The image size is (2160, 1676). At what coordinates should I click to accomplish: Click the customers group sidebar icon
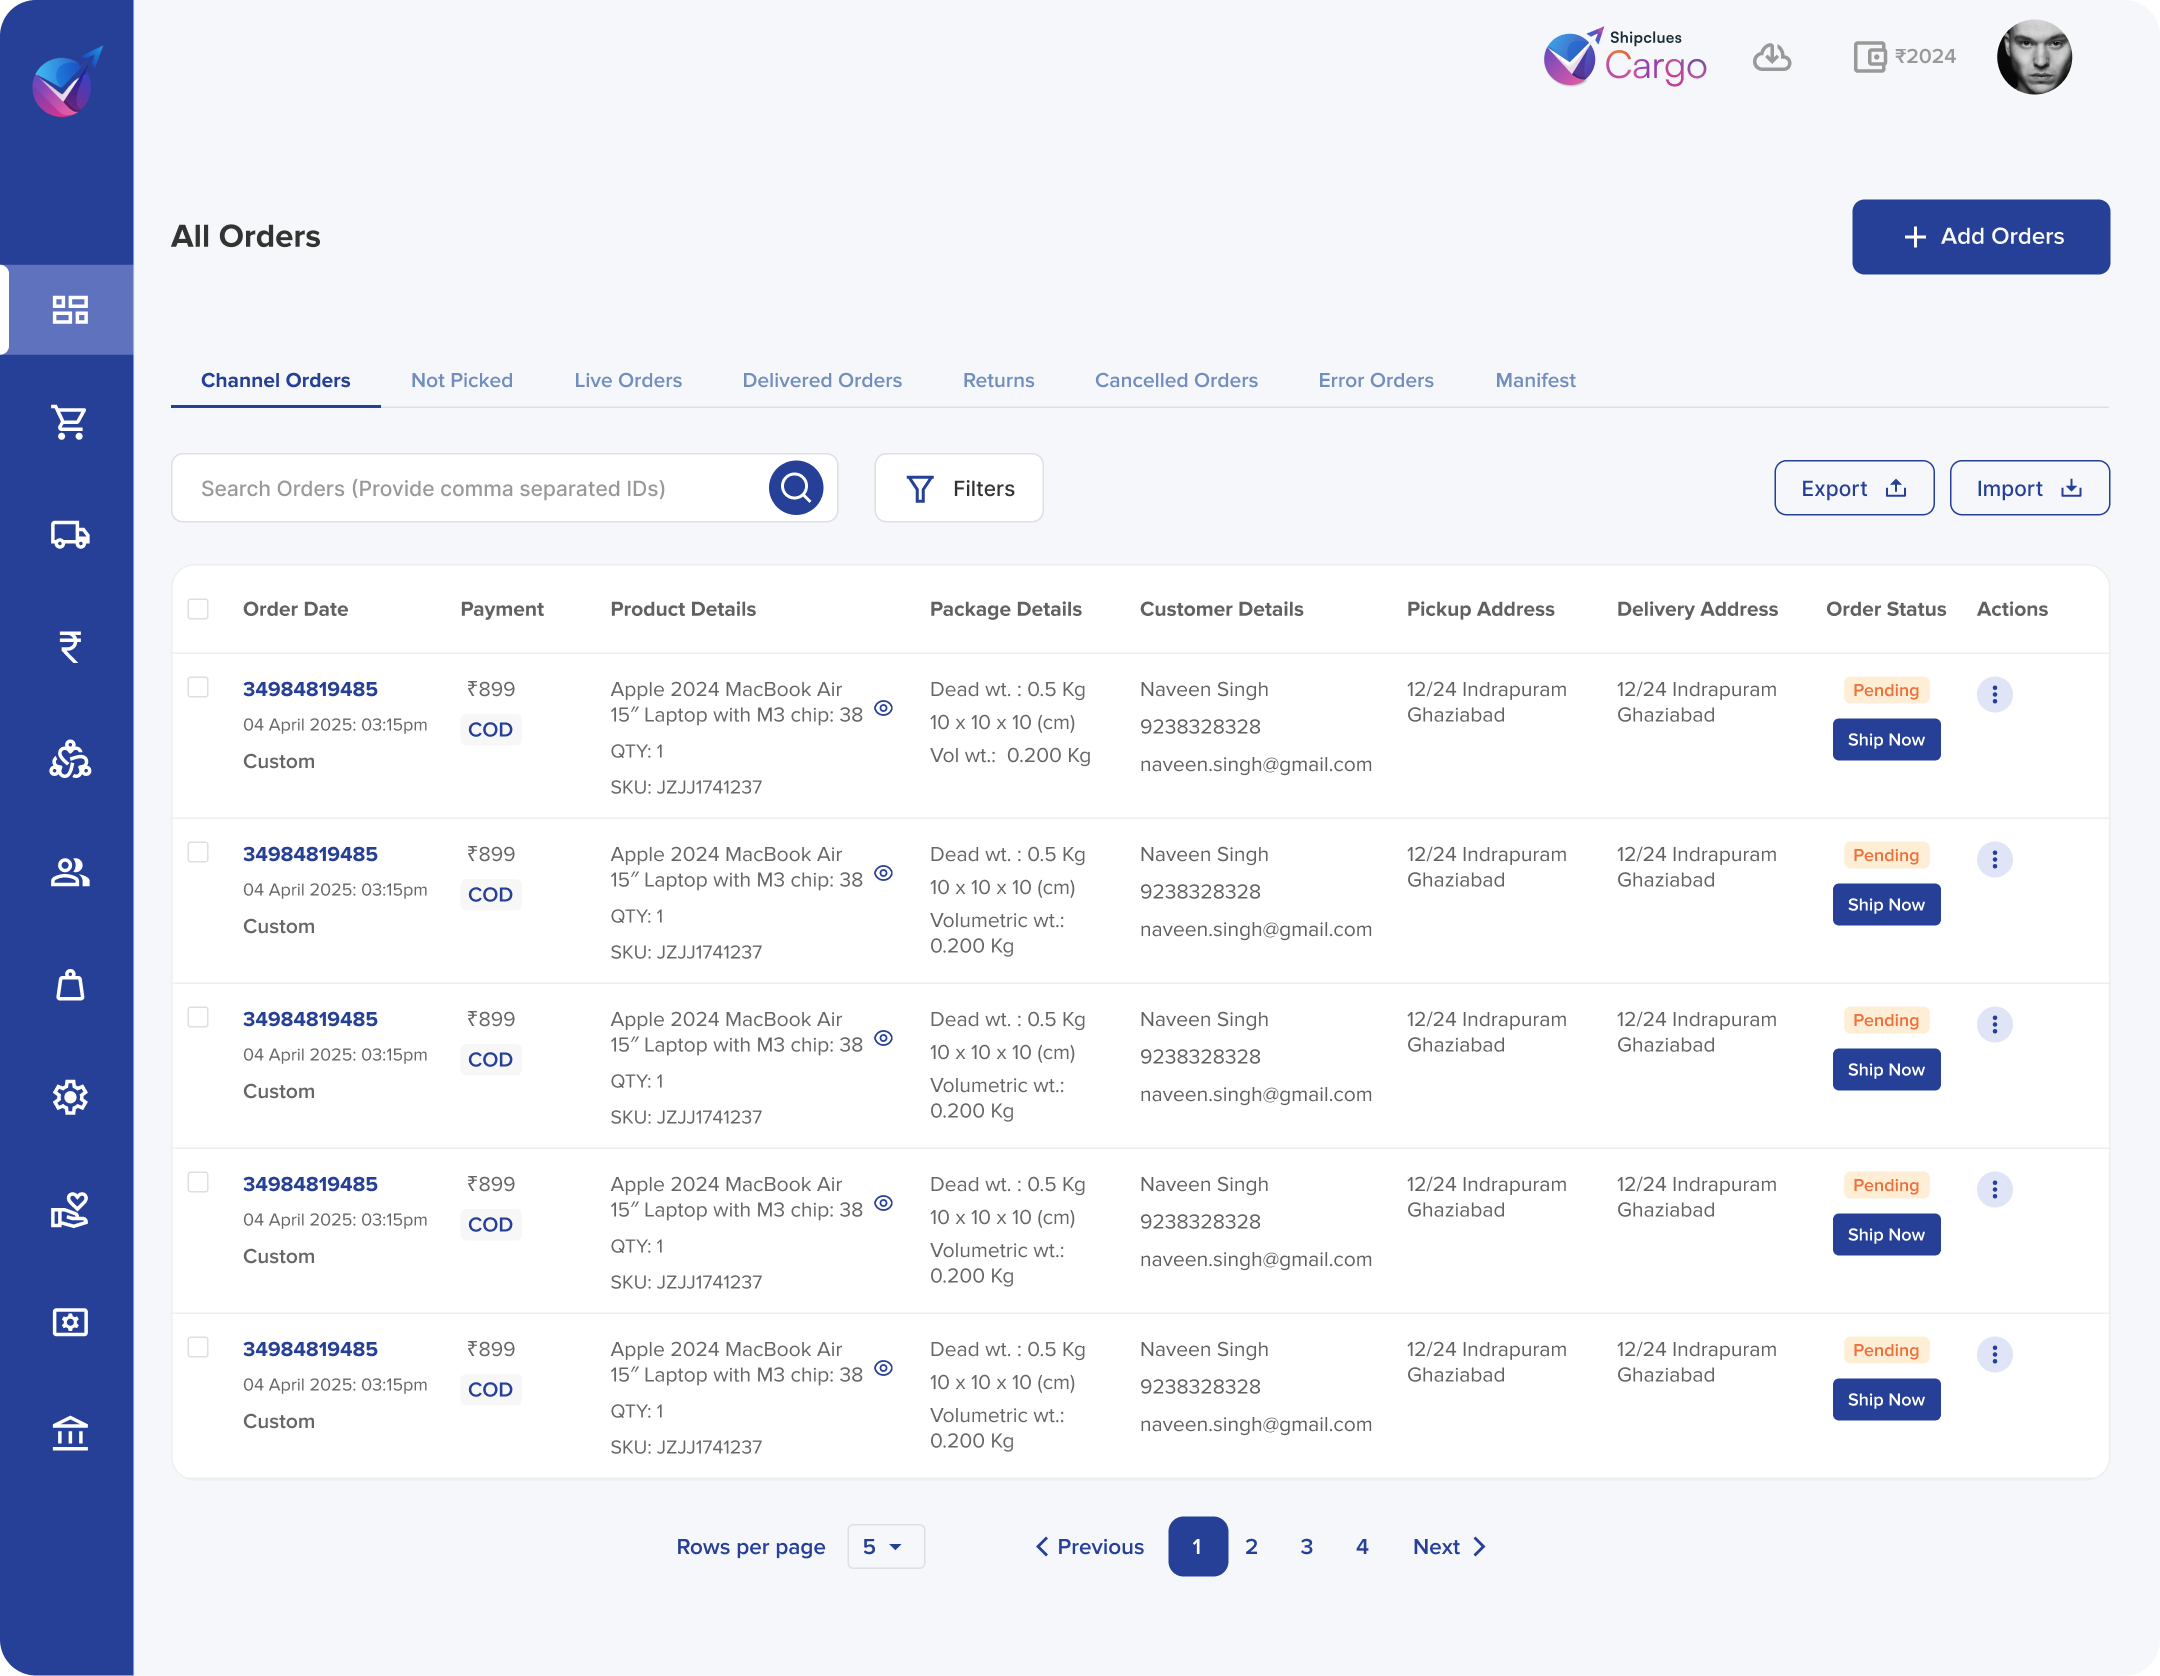coord(69,873)
